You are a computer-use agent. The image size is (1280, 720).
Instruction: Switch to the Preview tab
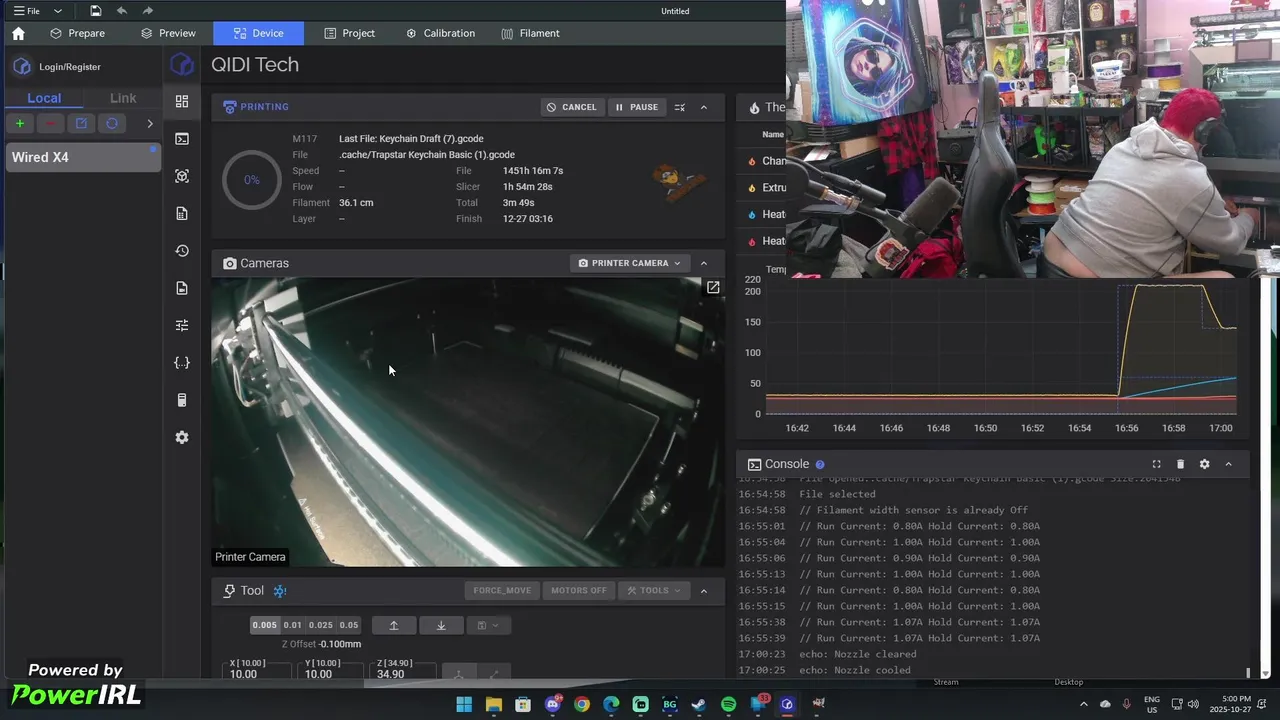pos(168,33)
